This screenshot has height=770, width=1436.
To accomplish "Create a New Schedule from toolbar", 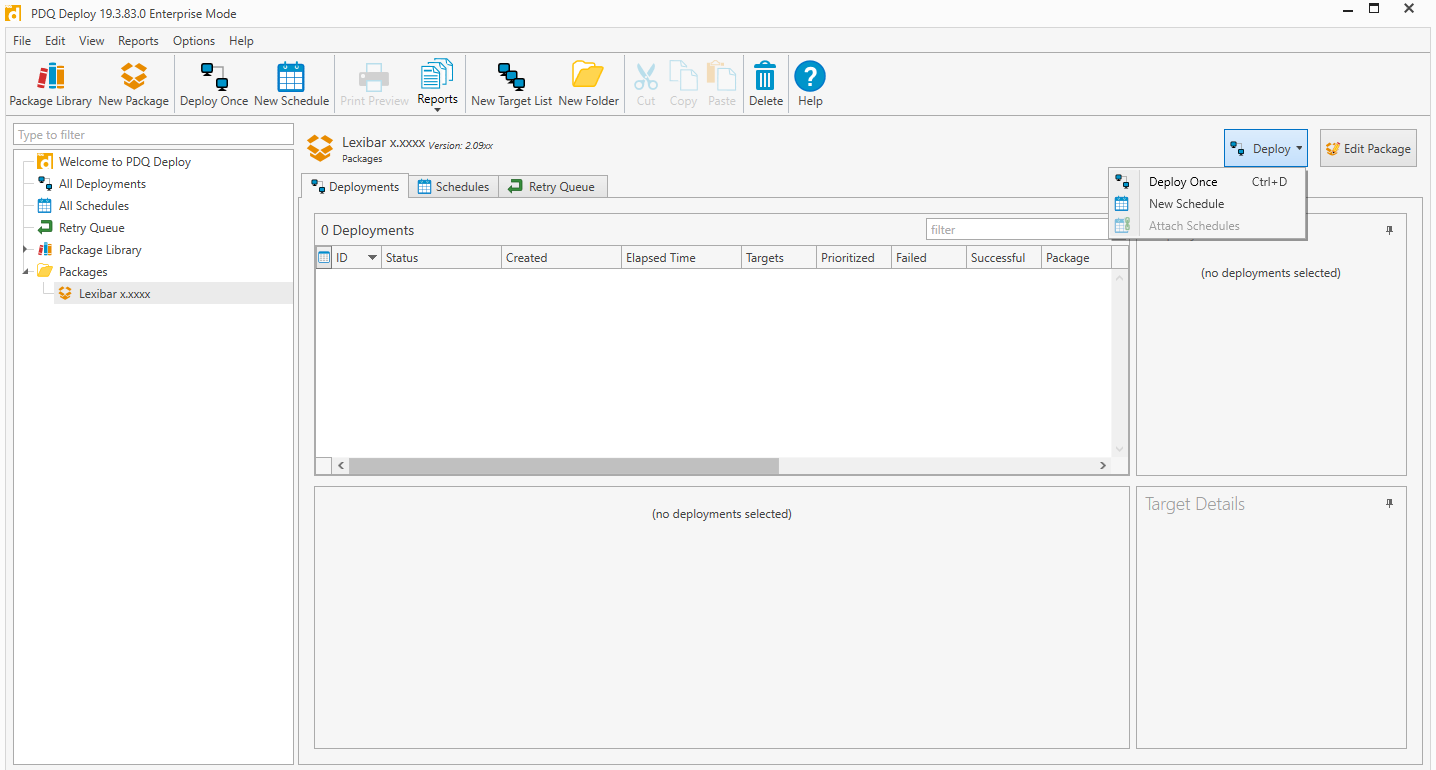I will [291, 84].
